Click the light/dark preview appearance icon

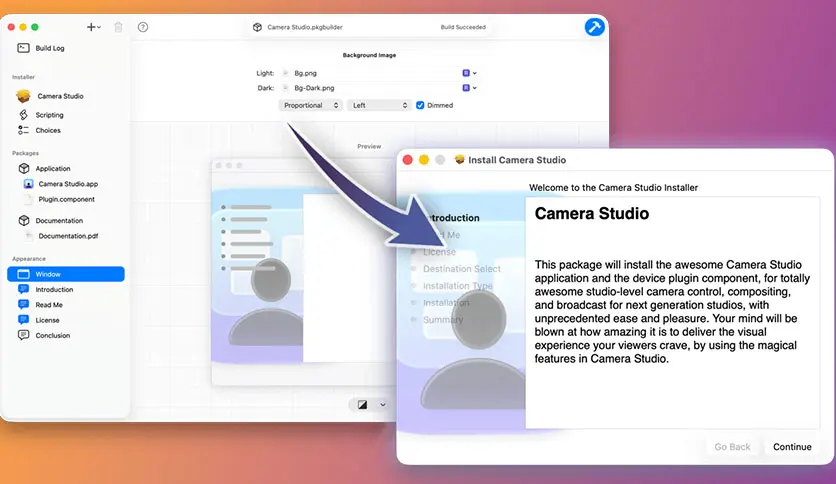(x=363, y=405)
